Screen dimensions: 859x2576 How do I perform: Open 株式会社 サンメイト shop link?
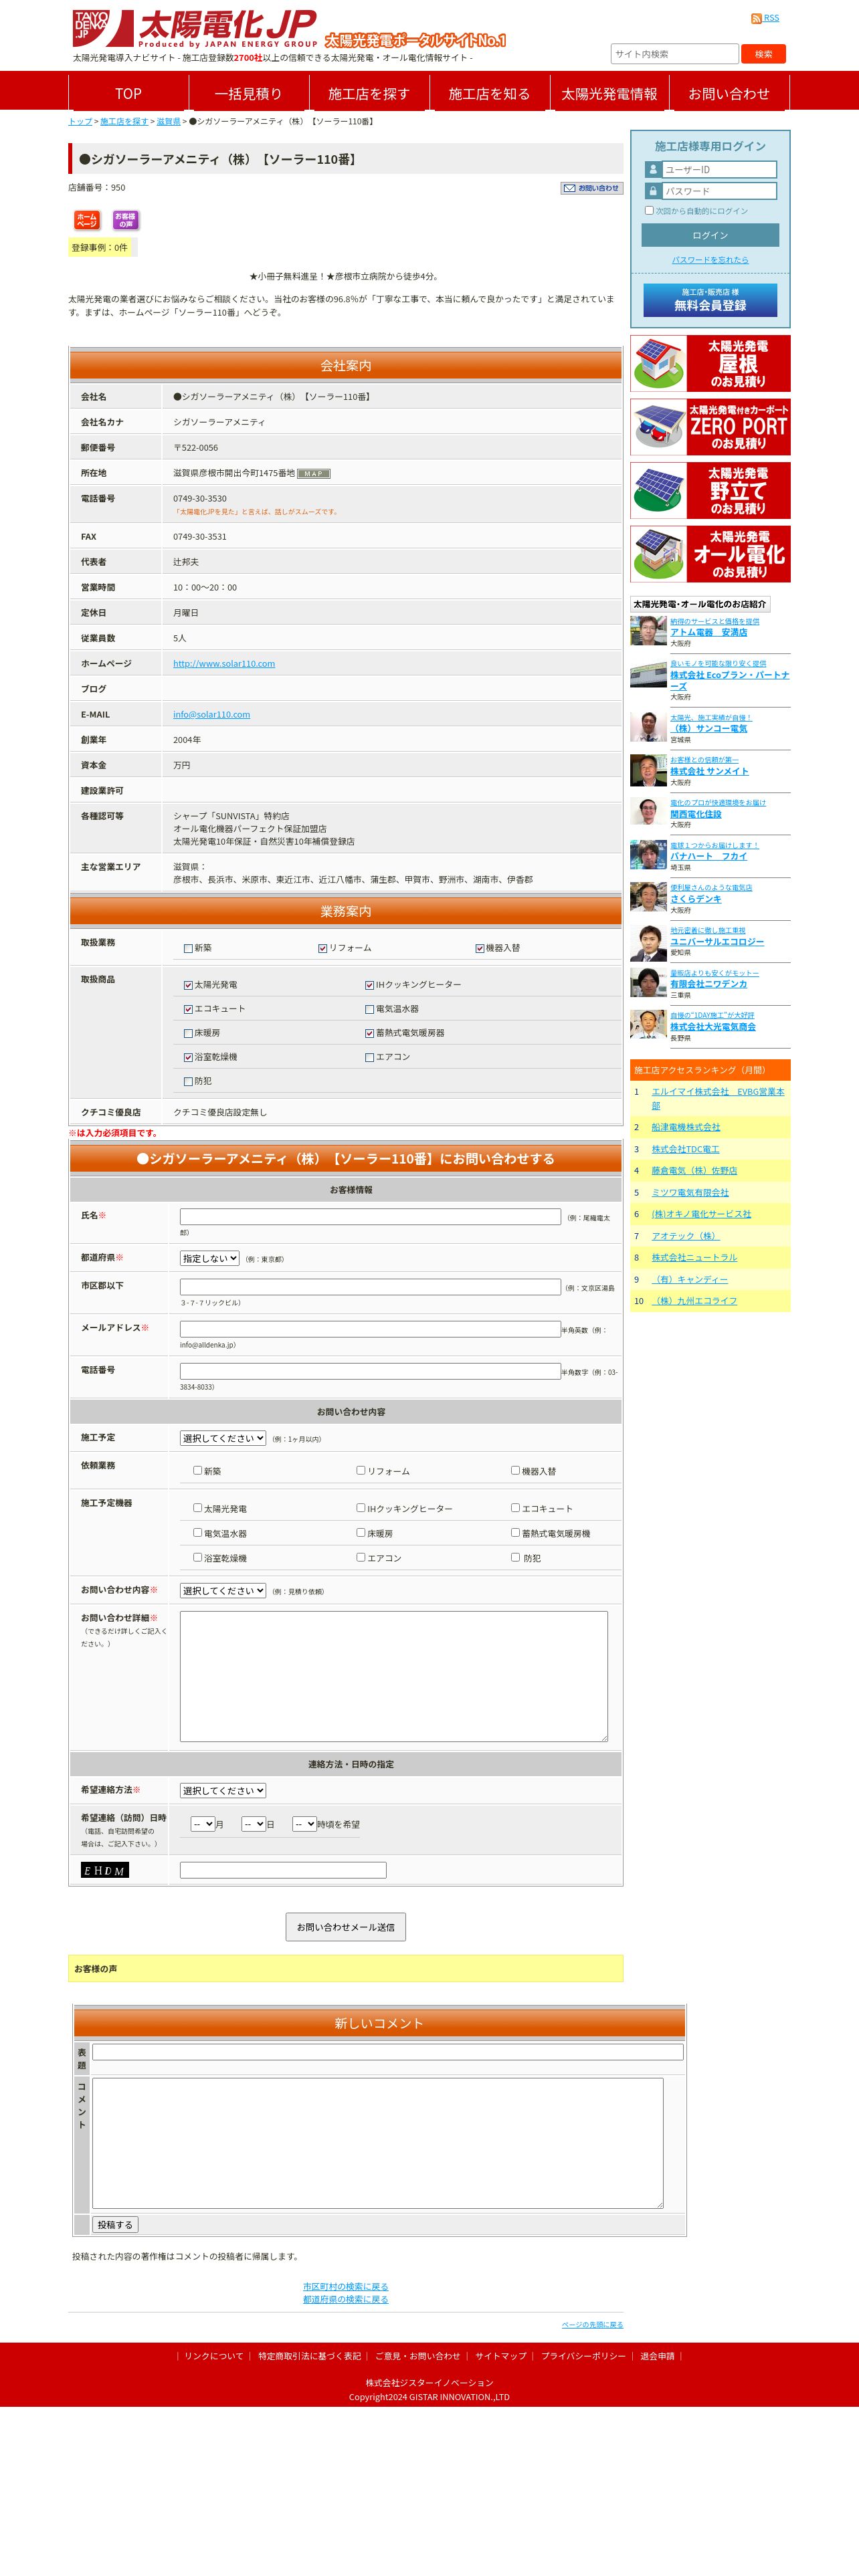pos(709,771)
